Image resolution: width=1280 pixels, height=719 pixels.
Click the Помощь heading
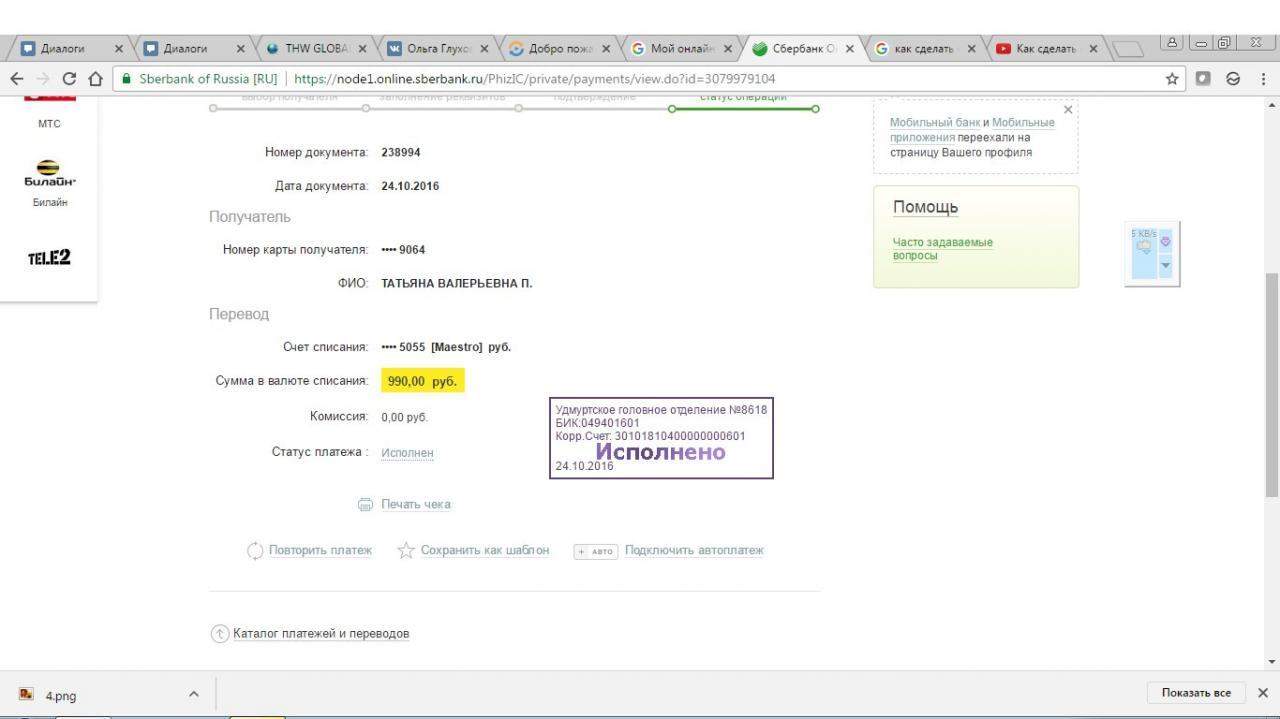click(x=925, y=207)
